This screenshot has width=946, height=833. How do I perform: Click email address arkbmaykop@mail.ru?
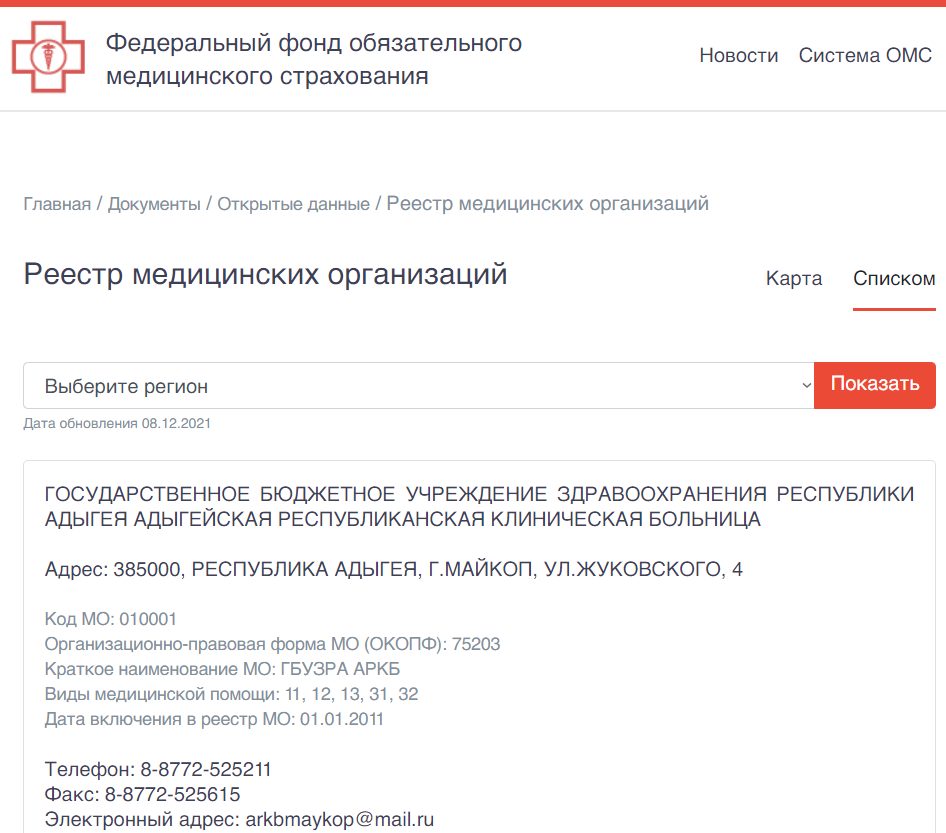(340, 820)
